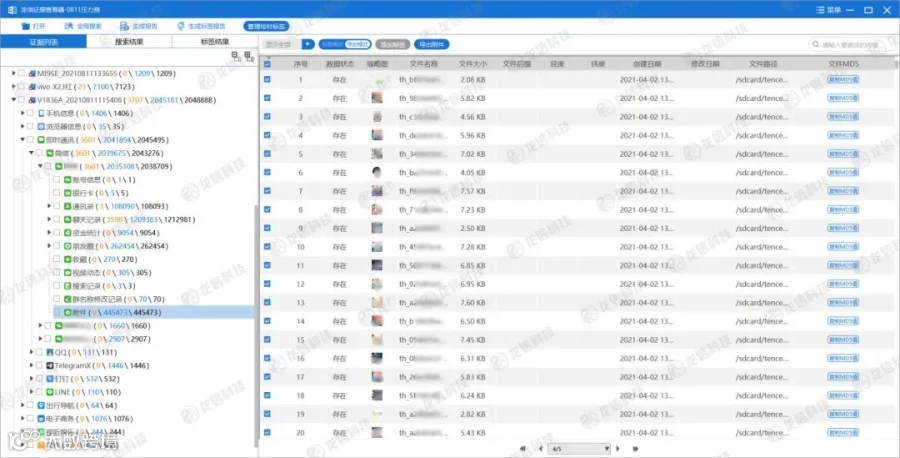
Task: Jump to the last page
Action: 635,448
